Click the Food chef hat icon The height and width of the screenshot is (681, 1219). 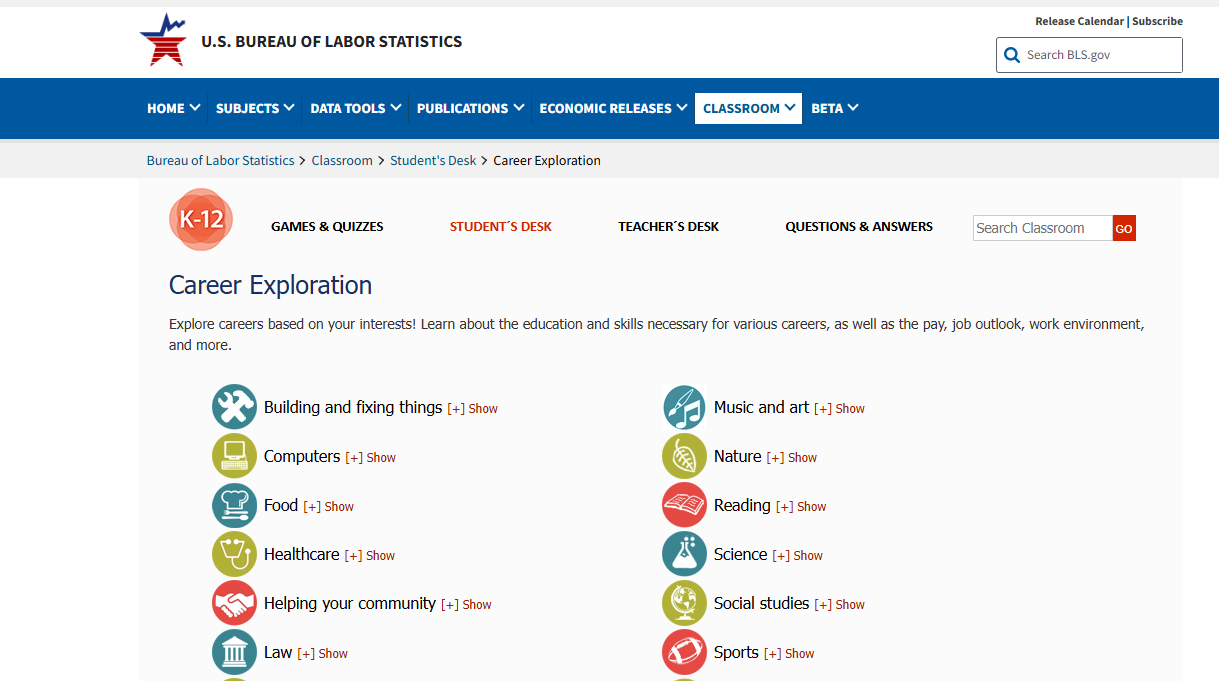click(x=234, y=505)
